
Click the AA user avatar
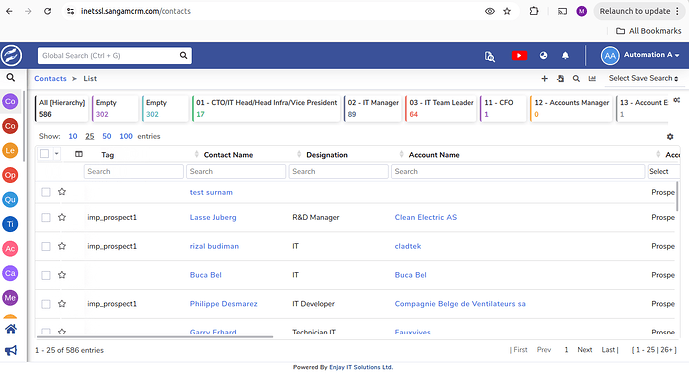(x=610, y=55)
